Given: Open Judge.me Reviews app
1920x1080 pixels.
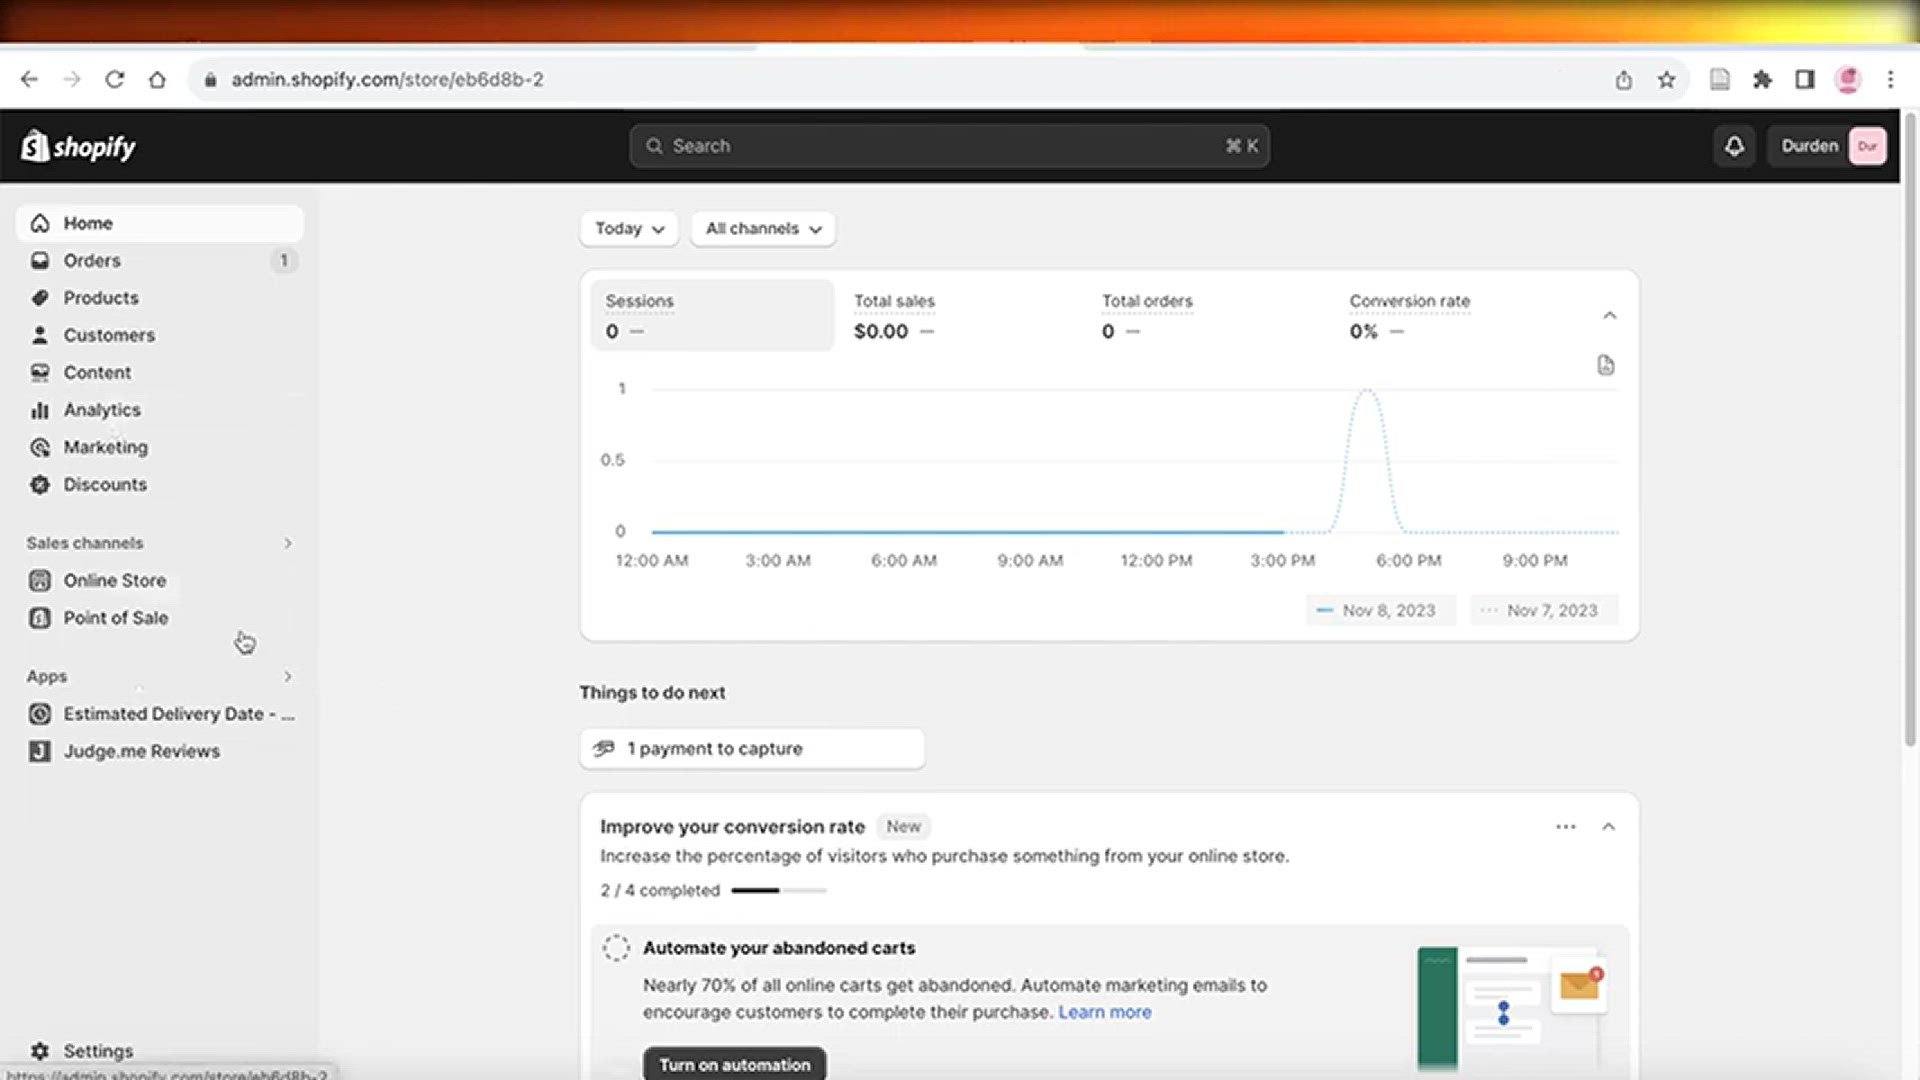Looking at the screenshot, I should click(141, 751).
